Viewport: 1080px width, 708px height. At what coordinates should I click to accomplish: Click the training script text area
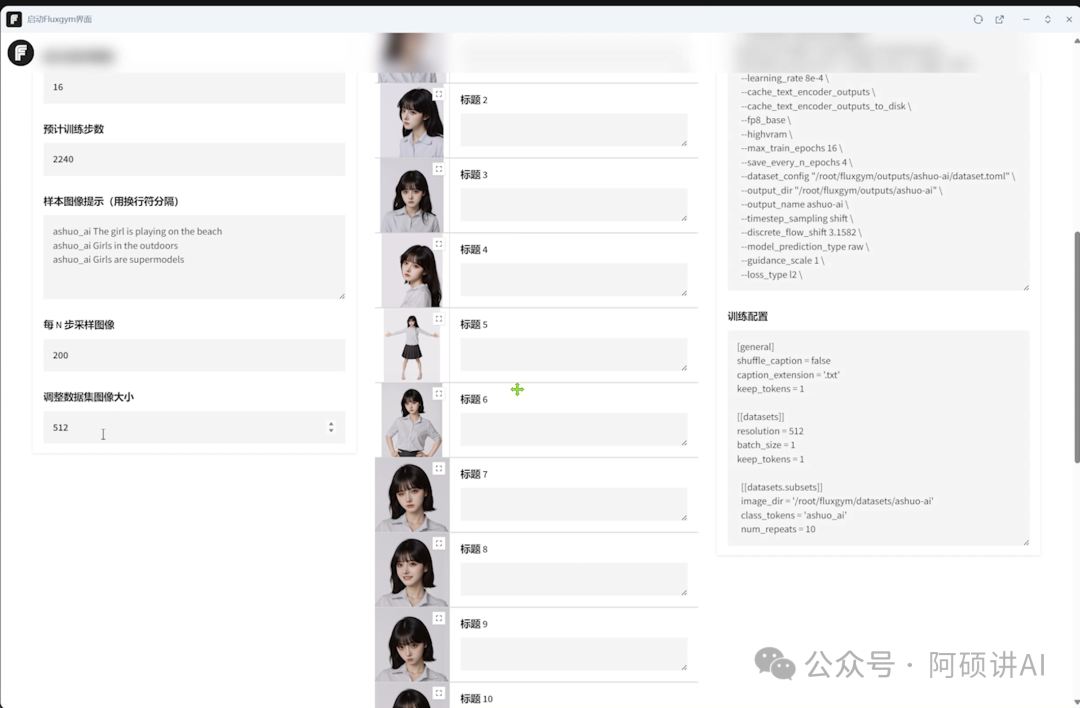878,180
